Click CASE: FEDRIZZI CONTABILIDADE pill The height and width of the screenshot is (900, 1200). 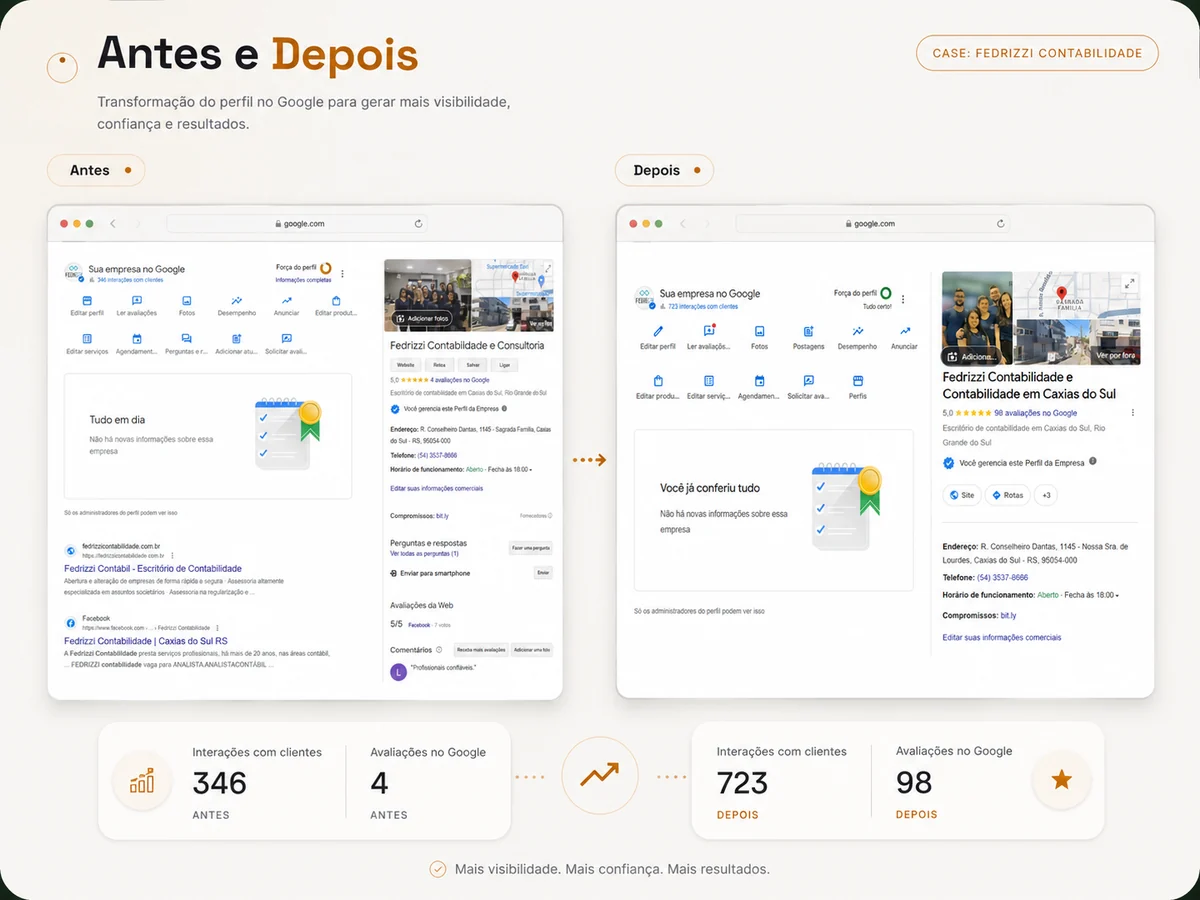tap(1037, 53)
